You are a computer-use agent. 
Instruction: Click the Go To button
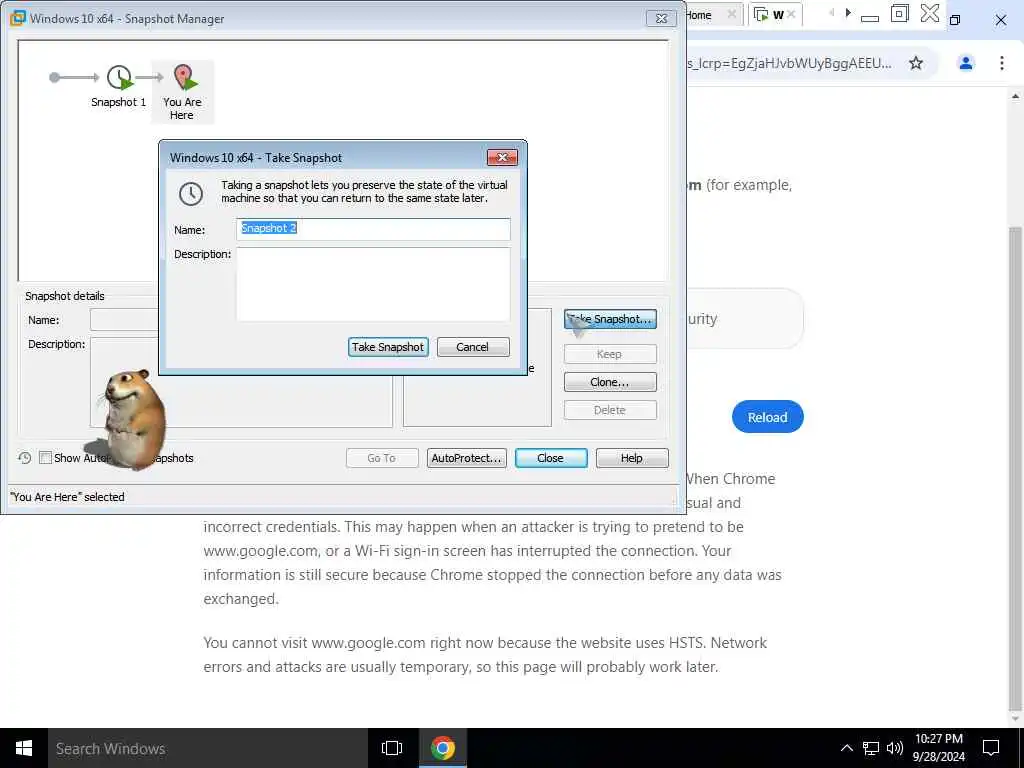(x=382, y=458)
